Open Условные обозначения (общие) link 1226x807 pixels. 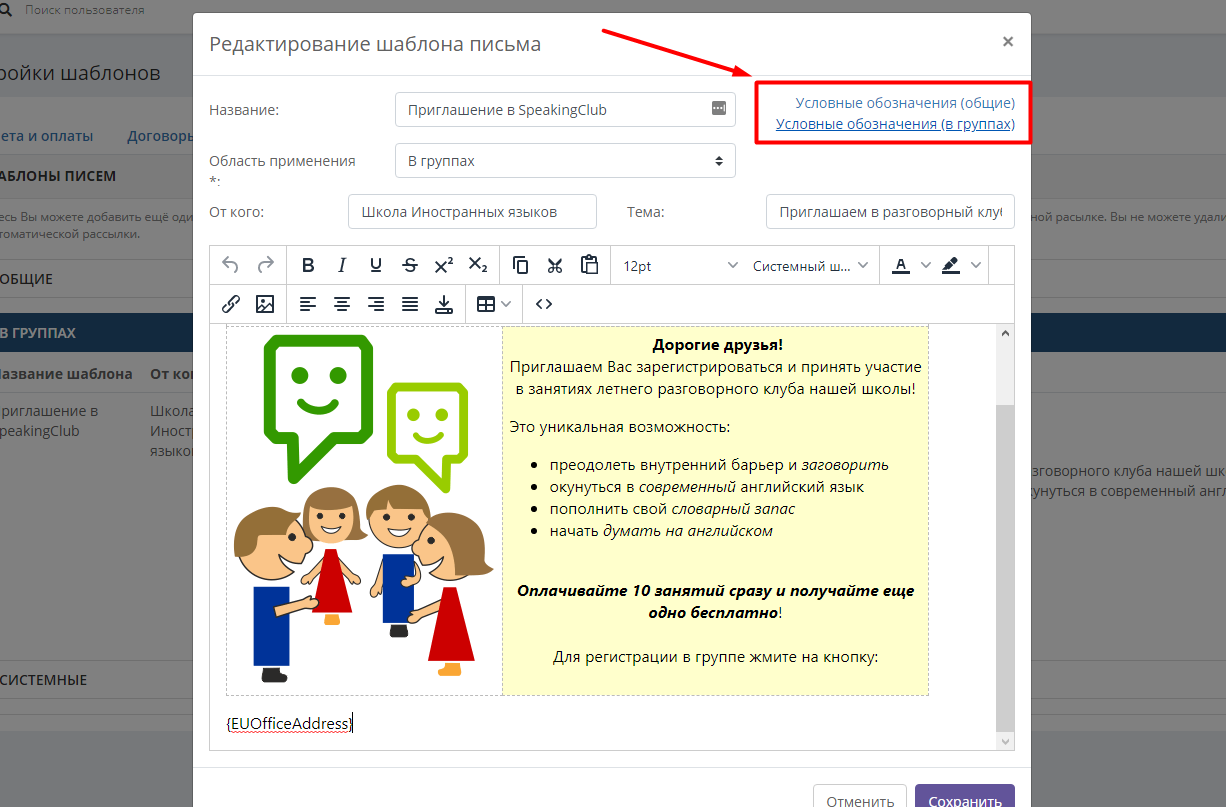(x=905, y=103)
